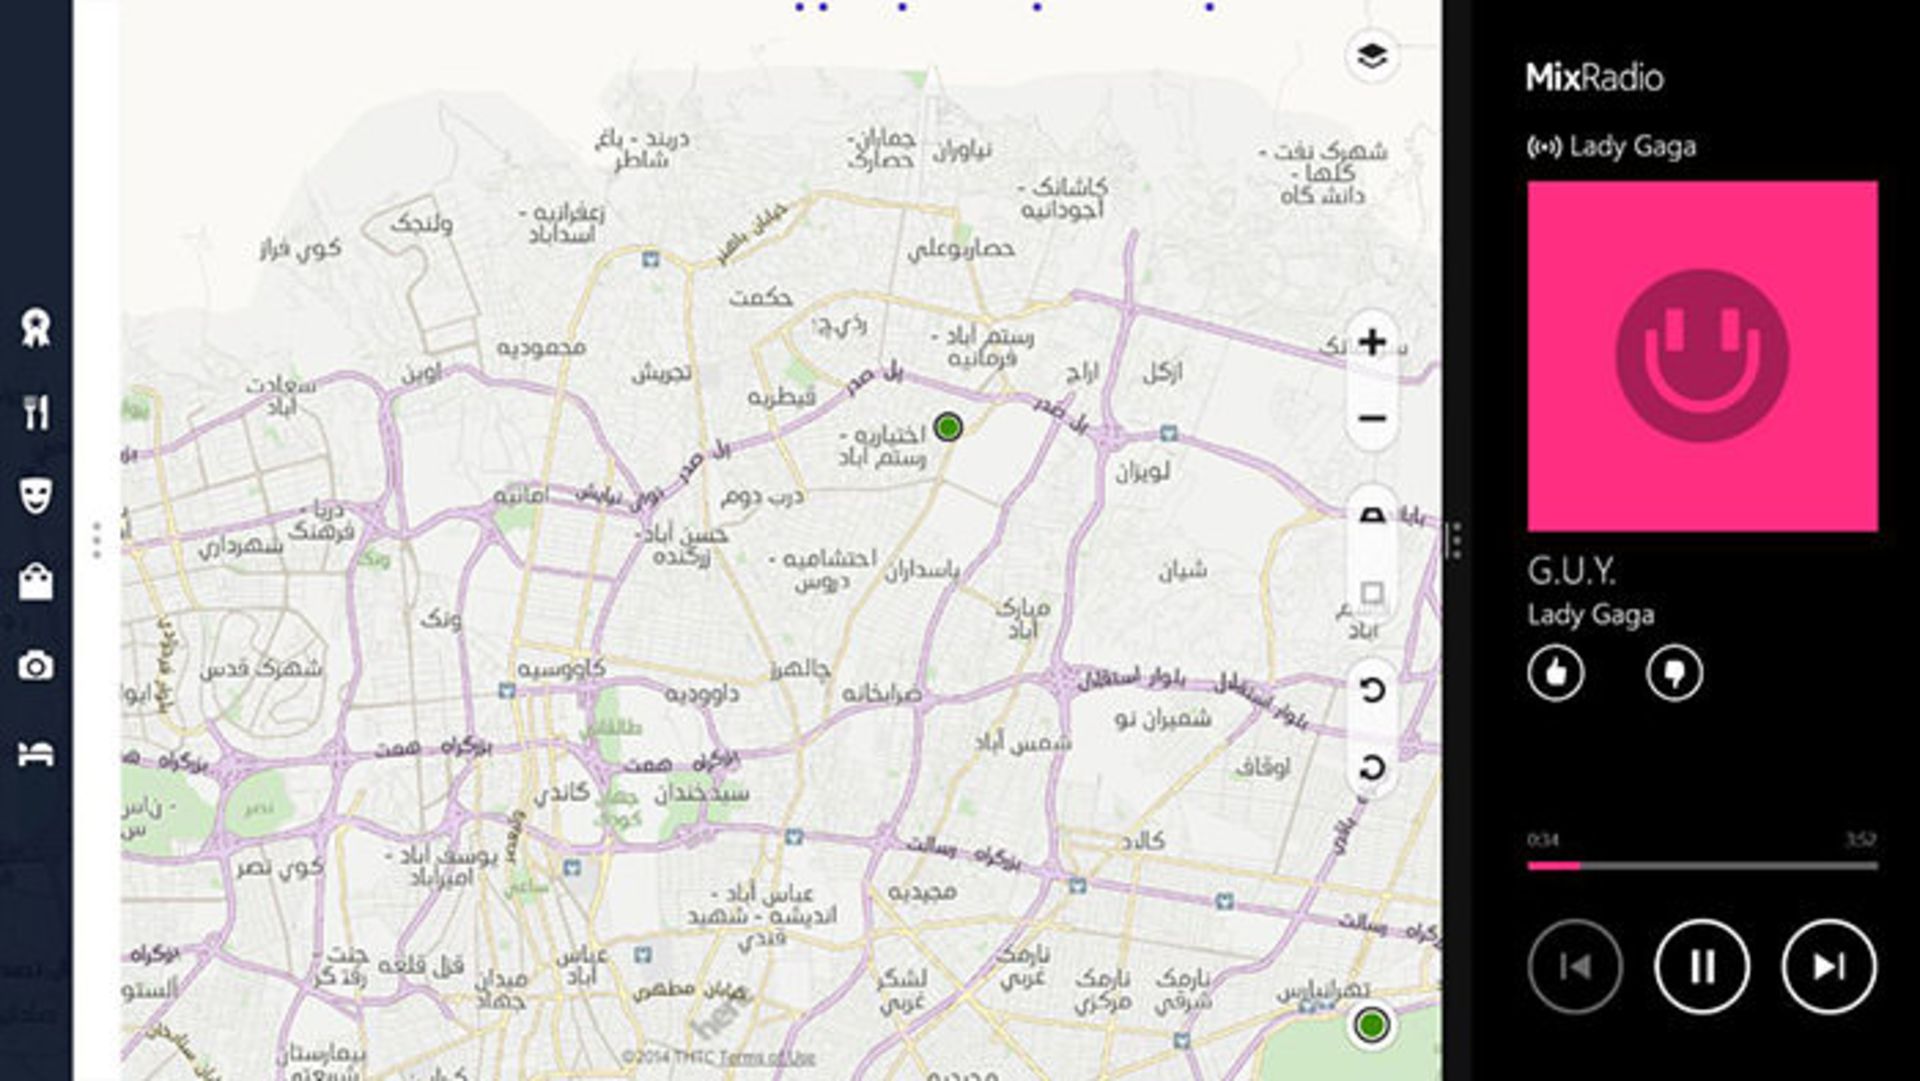The height and width of the screenshot is (1081, 1920).
Task: Pause the current track G.U.Y.
Action: click(x=1701, y=966)
